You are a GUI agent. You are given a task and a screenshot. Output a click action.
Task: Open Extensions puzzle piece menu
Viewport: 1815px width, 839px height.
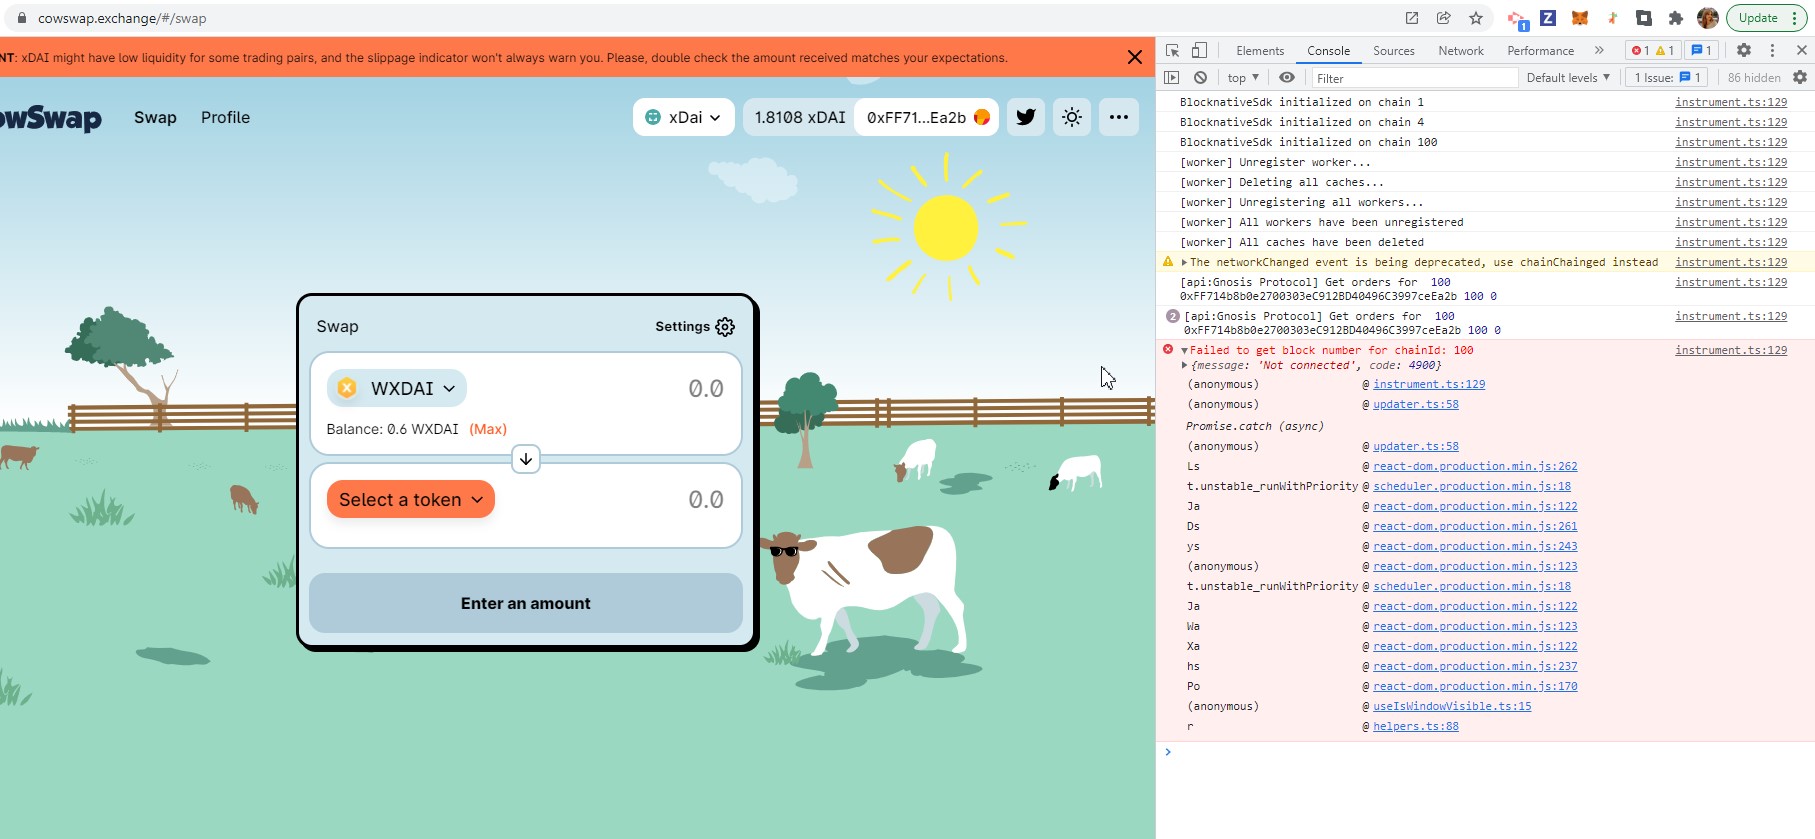pos(1676,18)
